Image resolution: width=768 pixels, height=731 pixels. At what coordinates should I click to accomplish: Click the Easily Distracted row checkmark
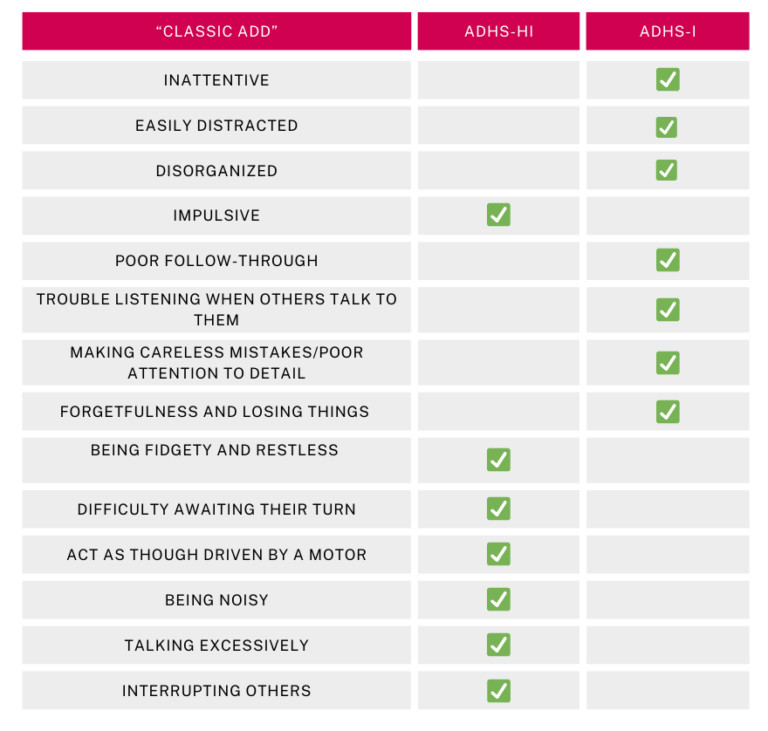667,127
